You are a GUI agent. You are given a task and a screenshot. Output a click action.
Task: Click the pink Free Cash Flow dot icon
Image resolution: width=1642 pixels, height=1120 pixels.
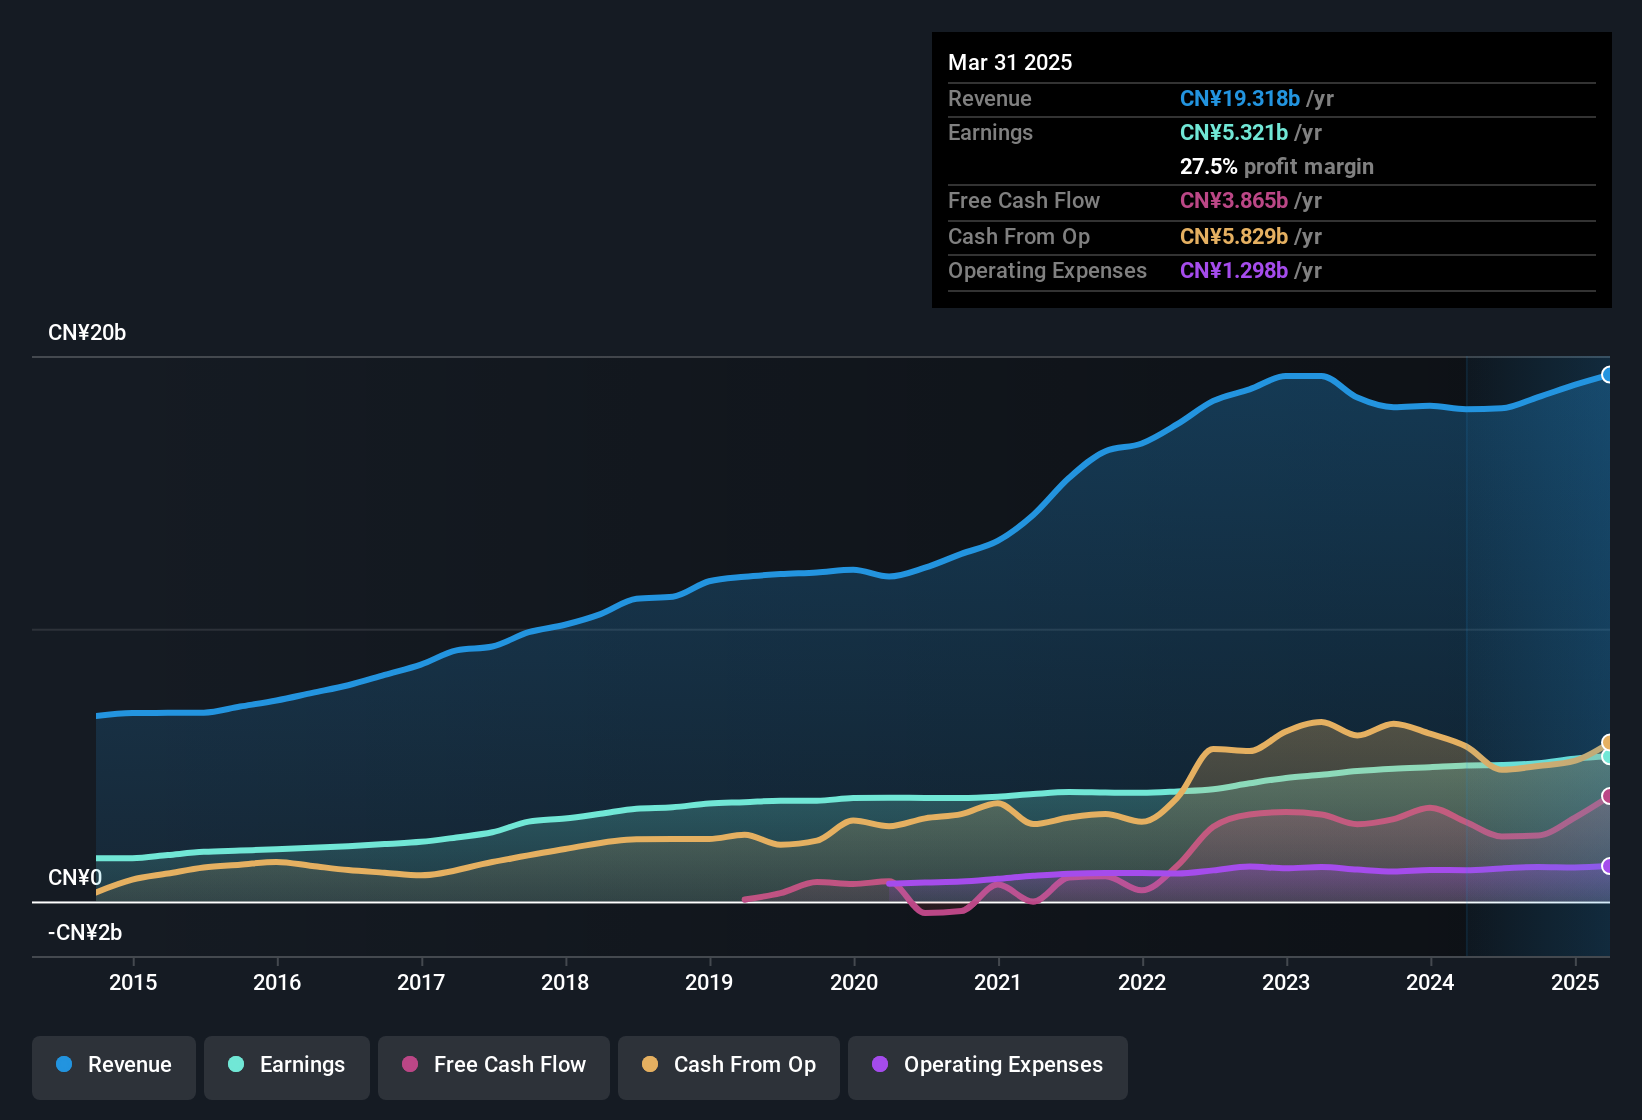tap(409, 1065)
